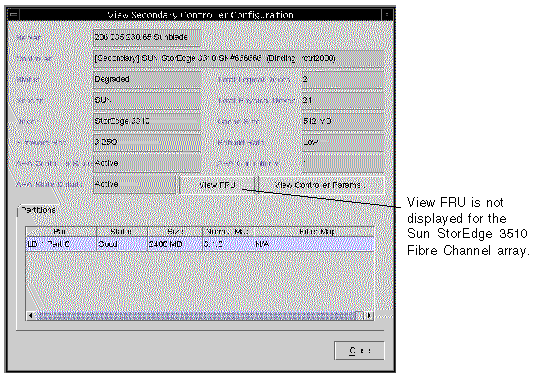Click the Total Physical Drives field showing 21
The width and height of the screenshot is (537, 378).
pos(343,100)
